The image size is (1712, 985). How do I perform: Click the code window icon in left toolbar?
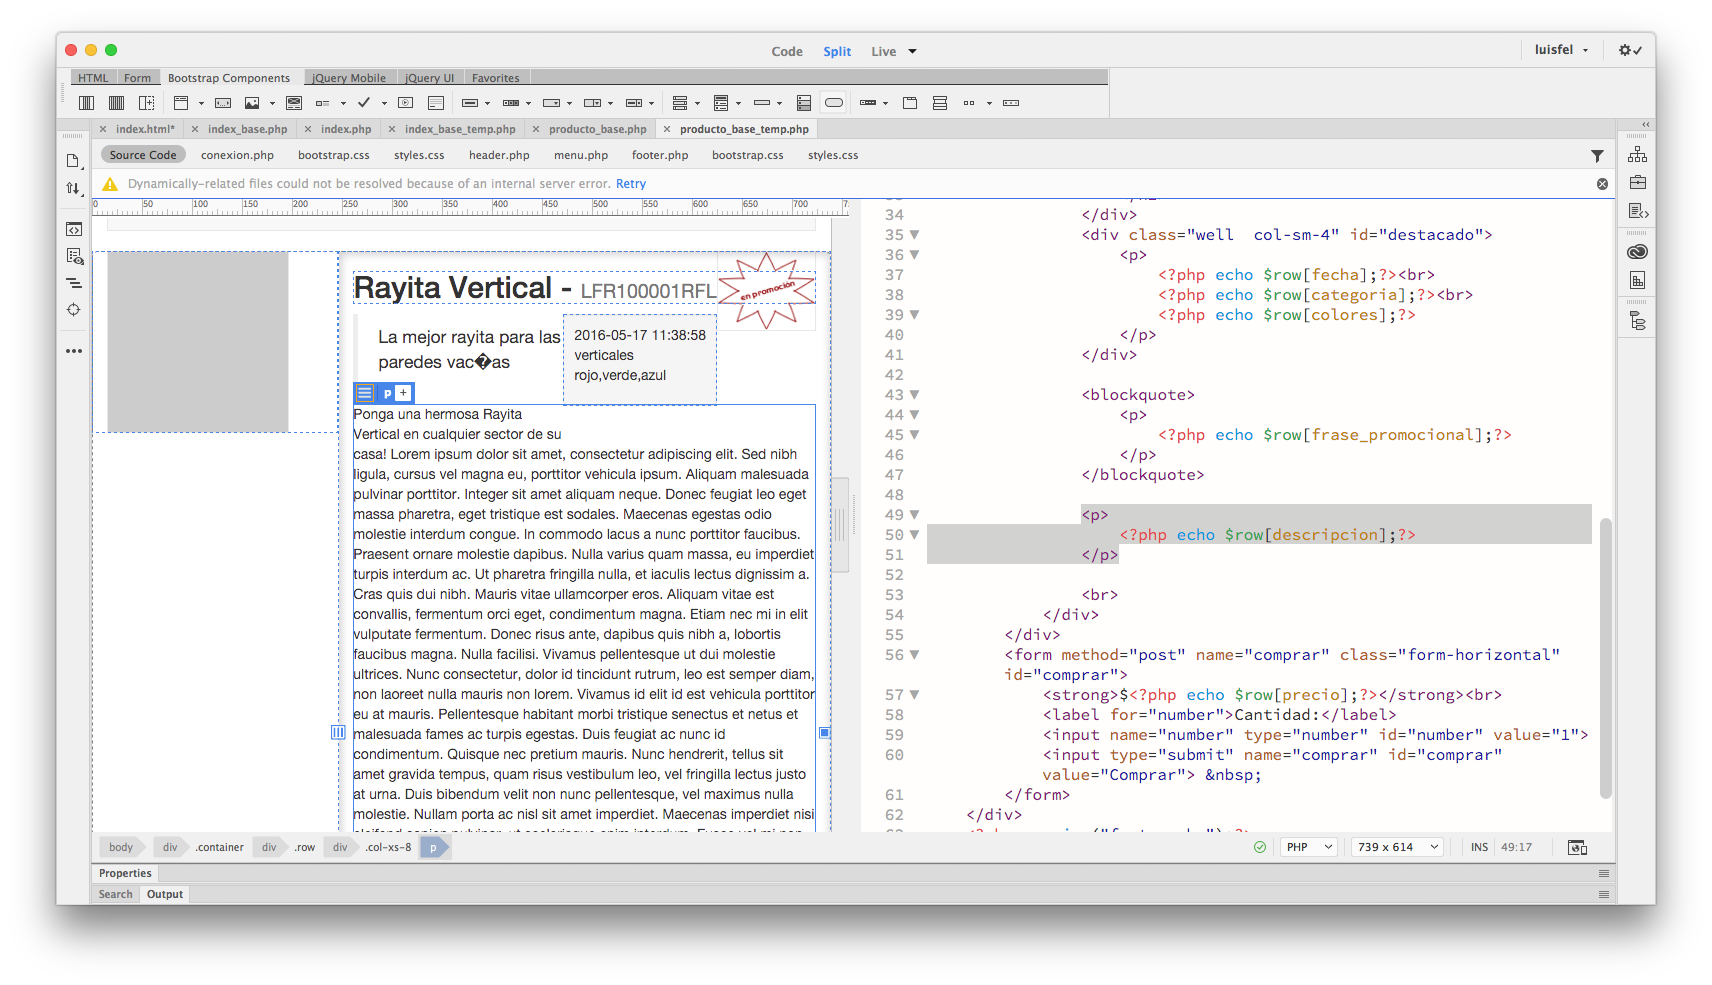click(74, 229)
